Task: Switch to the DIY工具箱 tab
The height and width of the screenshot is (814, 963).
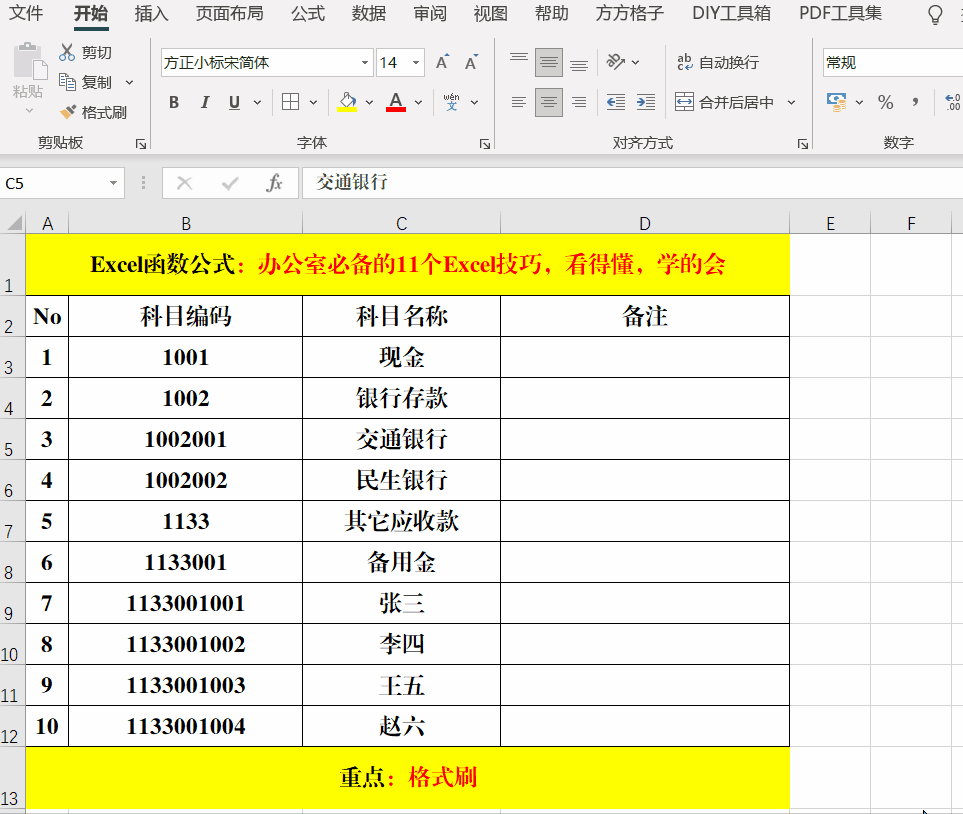Action: click(x=731, y=14)
